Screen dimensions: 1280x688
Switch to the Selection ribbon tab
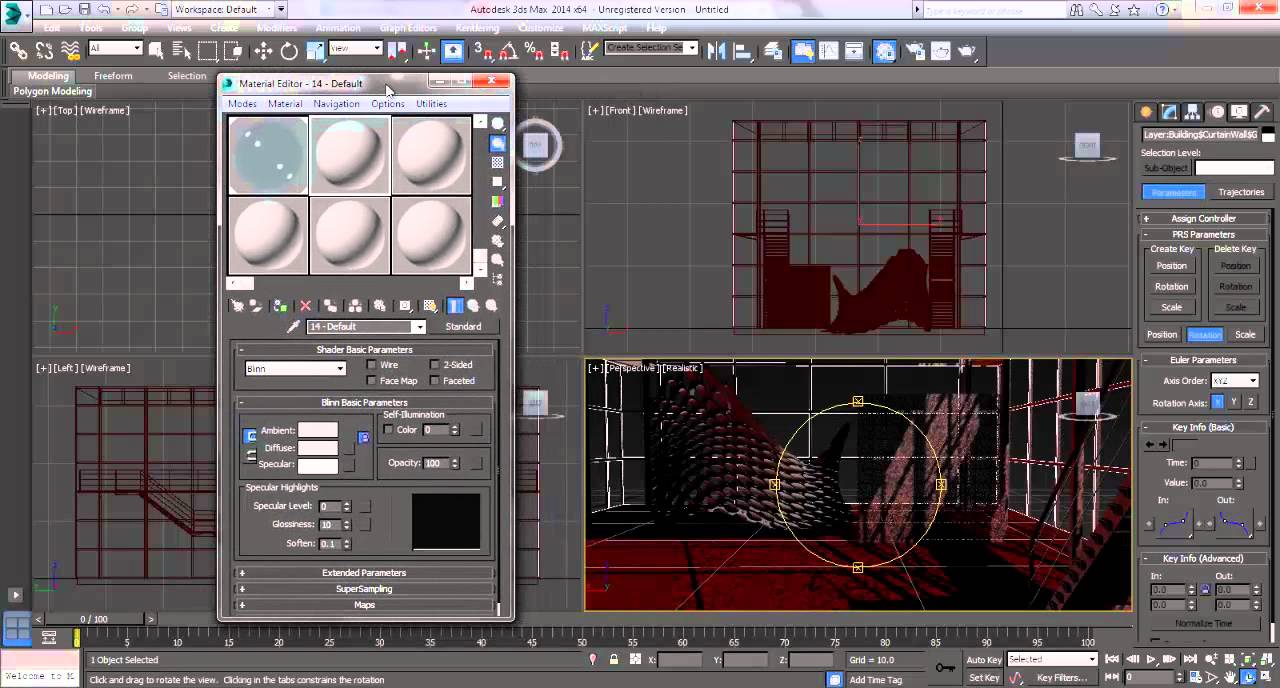pos(187,76)
